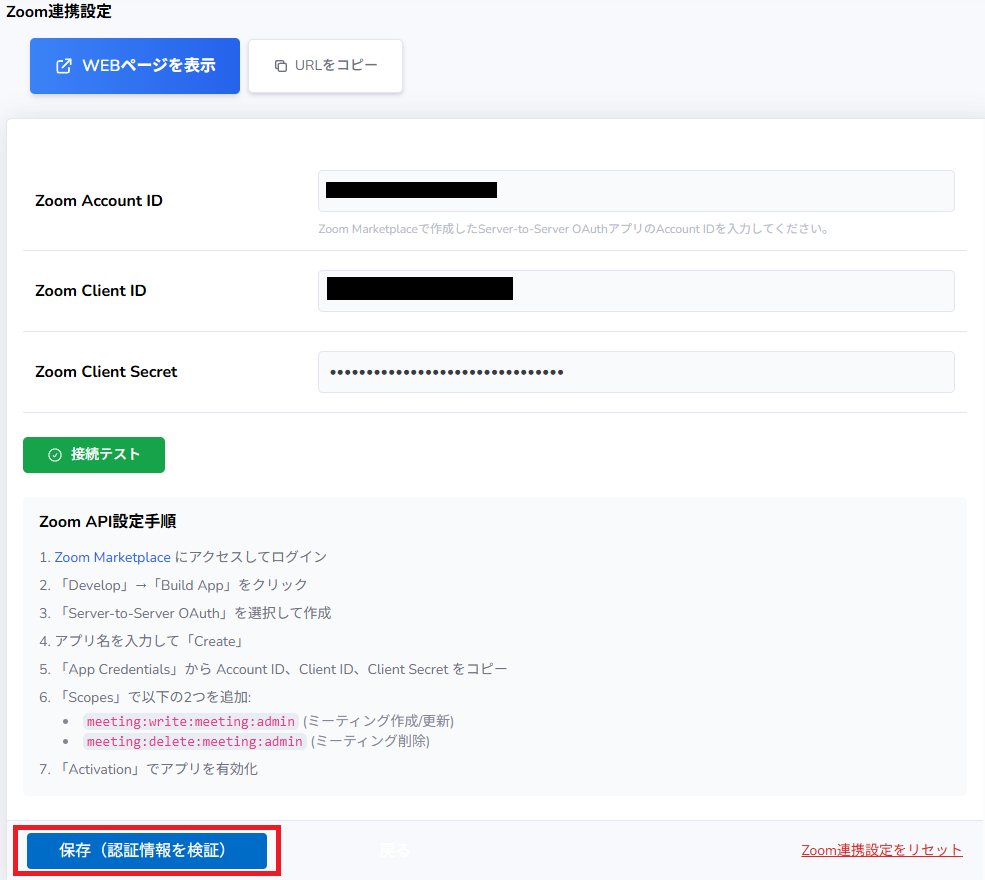Image resolution: width=985 pixels, height=880 pixels.
Task: Click the external-link icon on WEBページを表示
Action: click(x=63, y=66)
